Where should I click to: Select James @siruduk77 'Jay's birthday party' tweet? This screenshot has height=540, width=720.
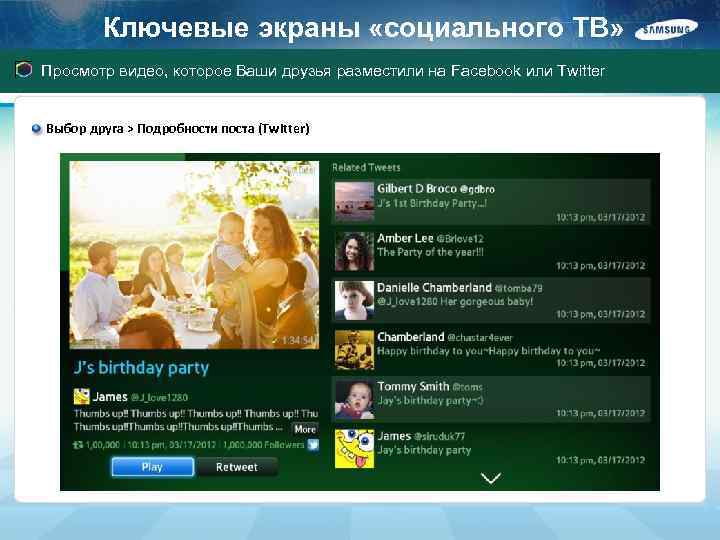[490, 449]
